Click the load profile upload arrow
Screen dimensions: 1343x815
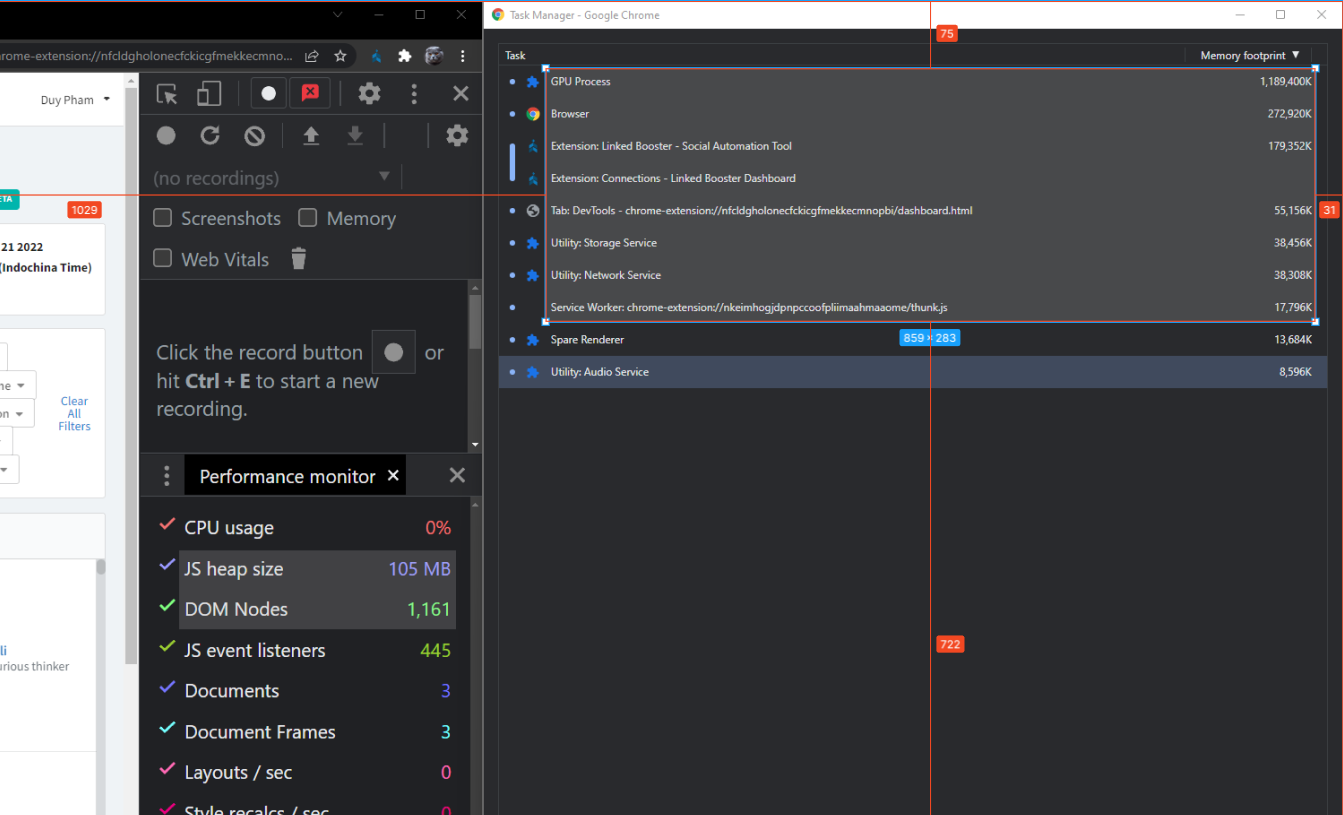tap(311, 135)
